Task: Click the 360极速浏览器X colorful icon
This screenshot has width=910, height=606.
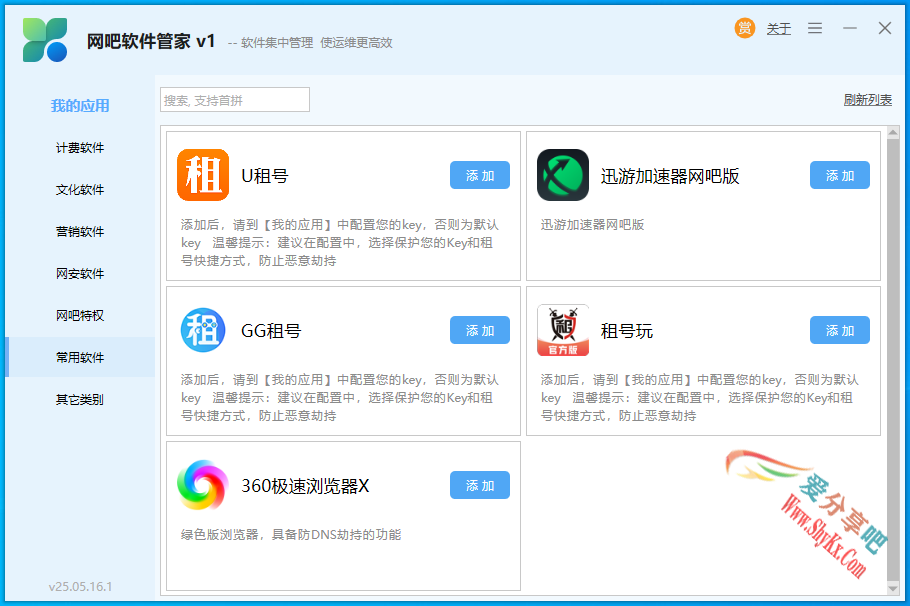Action: coord(203,485)
